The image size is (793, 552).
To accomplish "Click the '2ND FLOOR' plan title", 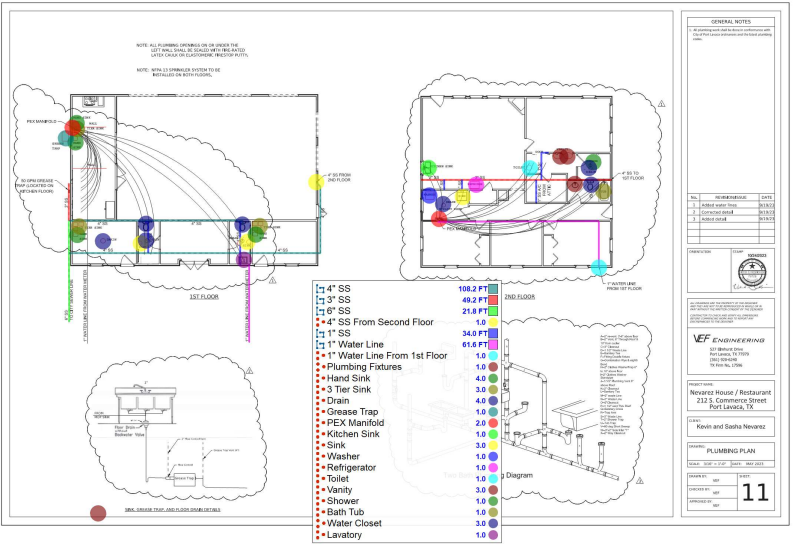I will tap(519, 296).
